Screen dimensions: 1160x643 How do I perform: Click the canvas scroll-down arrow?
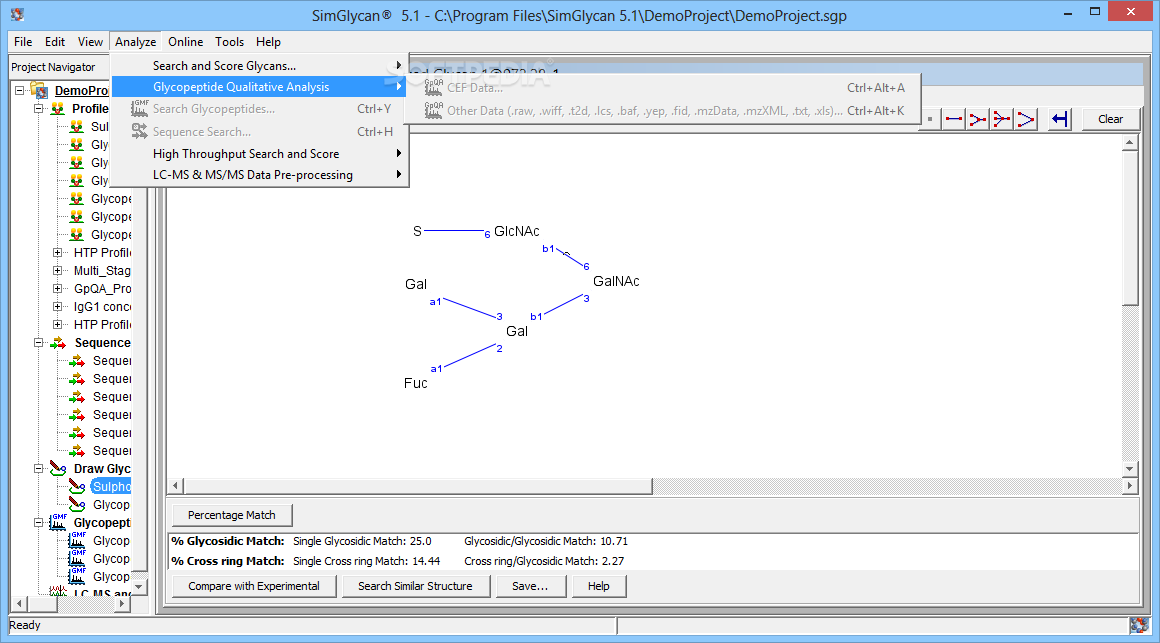click(x=1129, y=468)
